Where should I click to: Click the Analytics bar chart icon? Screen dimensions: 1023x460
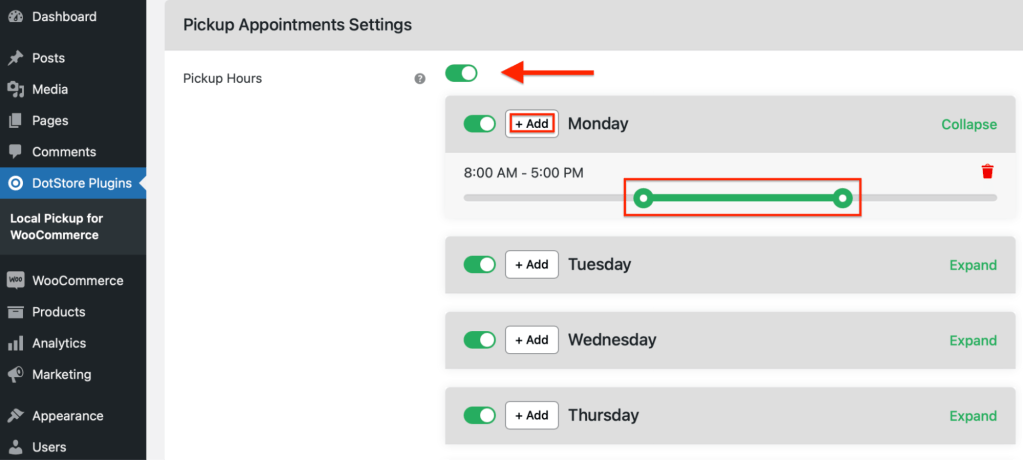point(15,343)
